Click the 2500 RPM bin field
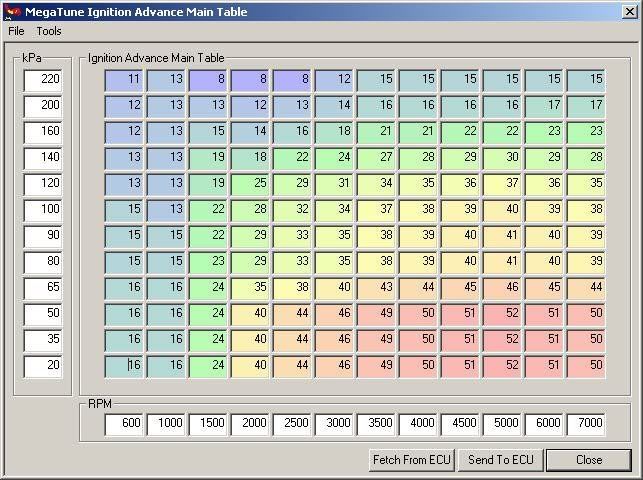The image size is (643, 480). [x=292, y=424]
